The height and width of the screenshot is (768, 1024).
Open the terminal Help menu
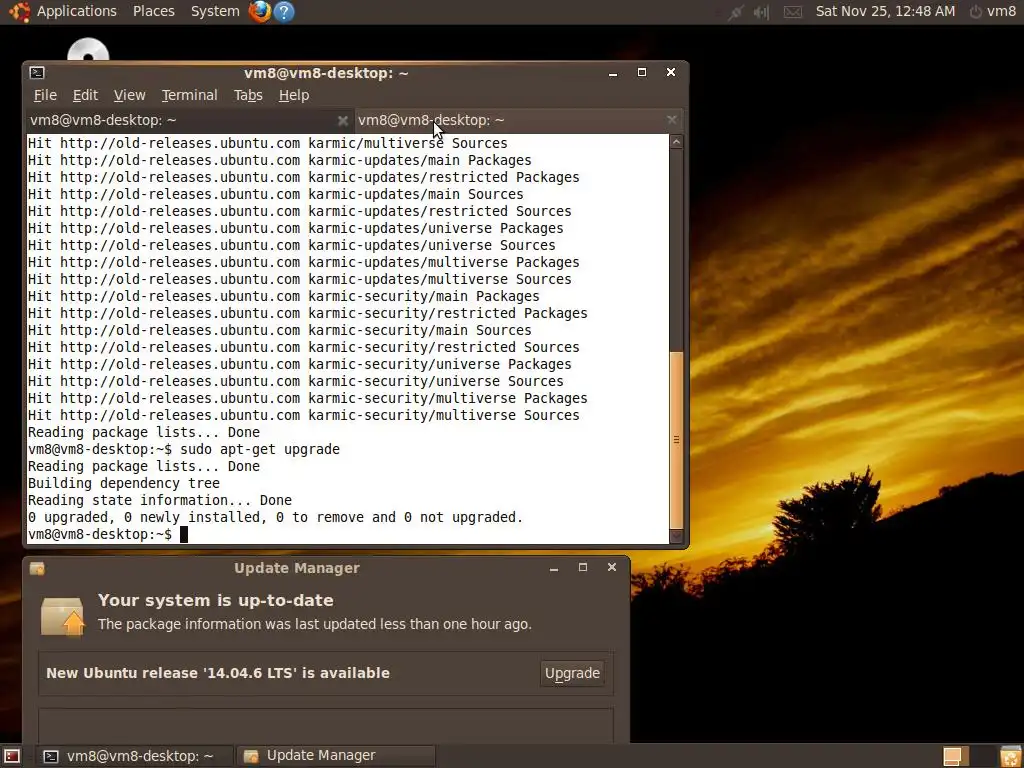[x=294, y=95]
